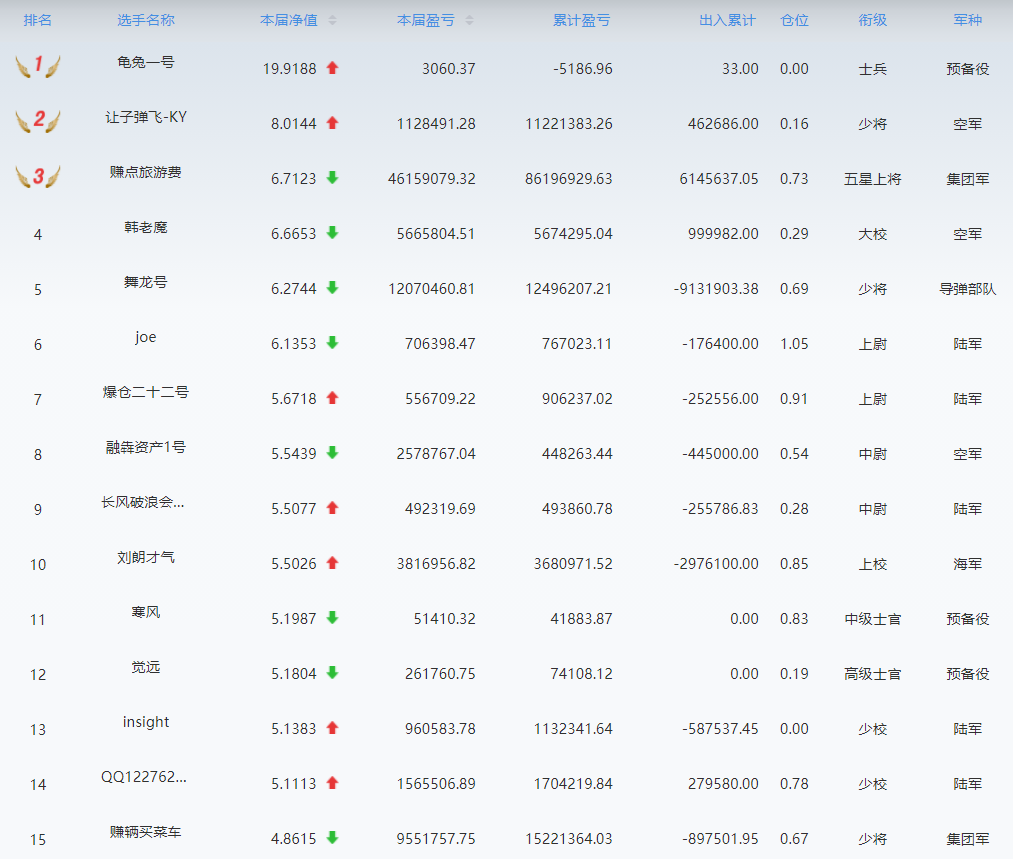Screen dimensions: 1013x859
Task: Sort by 本届净值 column arrows
Action: click(332, 21)
